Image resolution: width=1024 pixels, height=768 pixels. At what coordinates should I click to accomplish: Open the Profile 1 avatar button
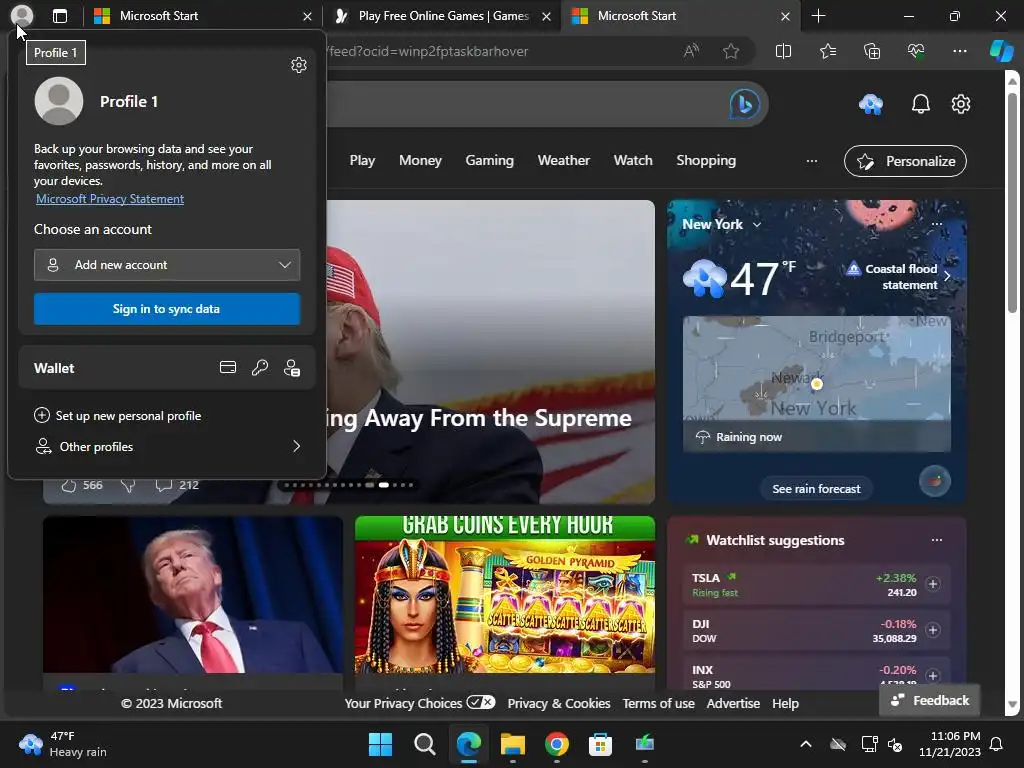coord(22,16)
